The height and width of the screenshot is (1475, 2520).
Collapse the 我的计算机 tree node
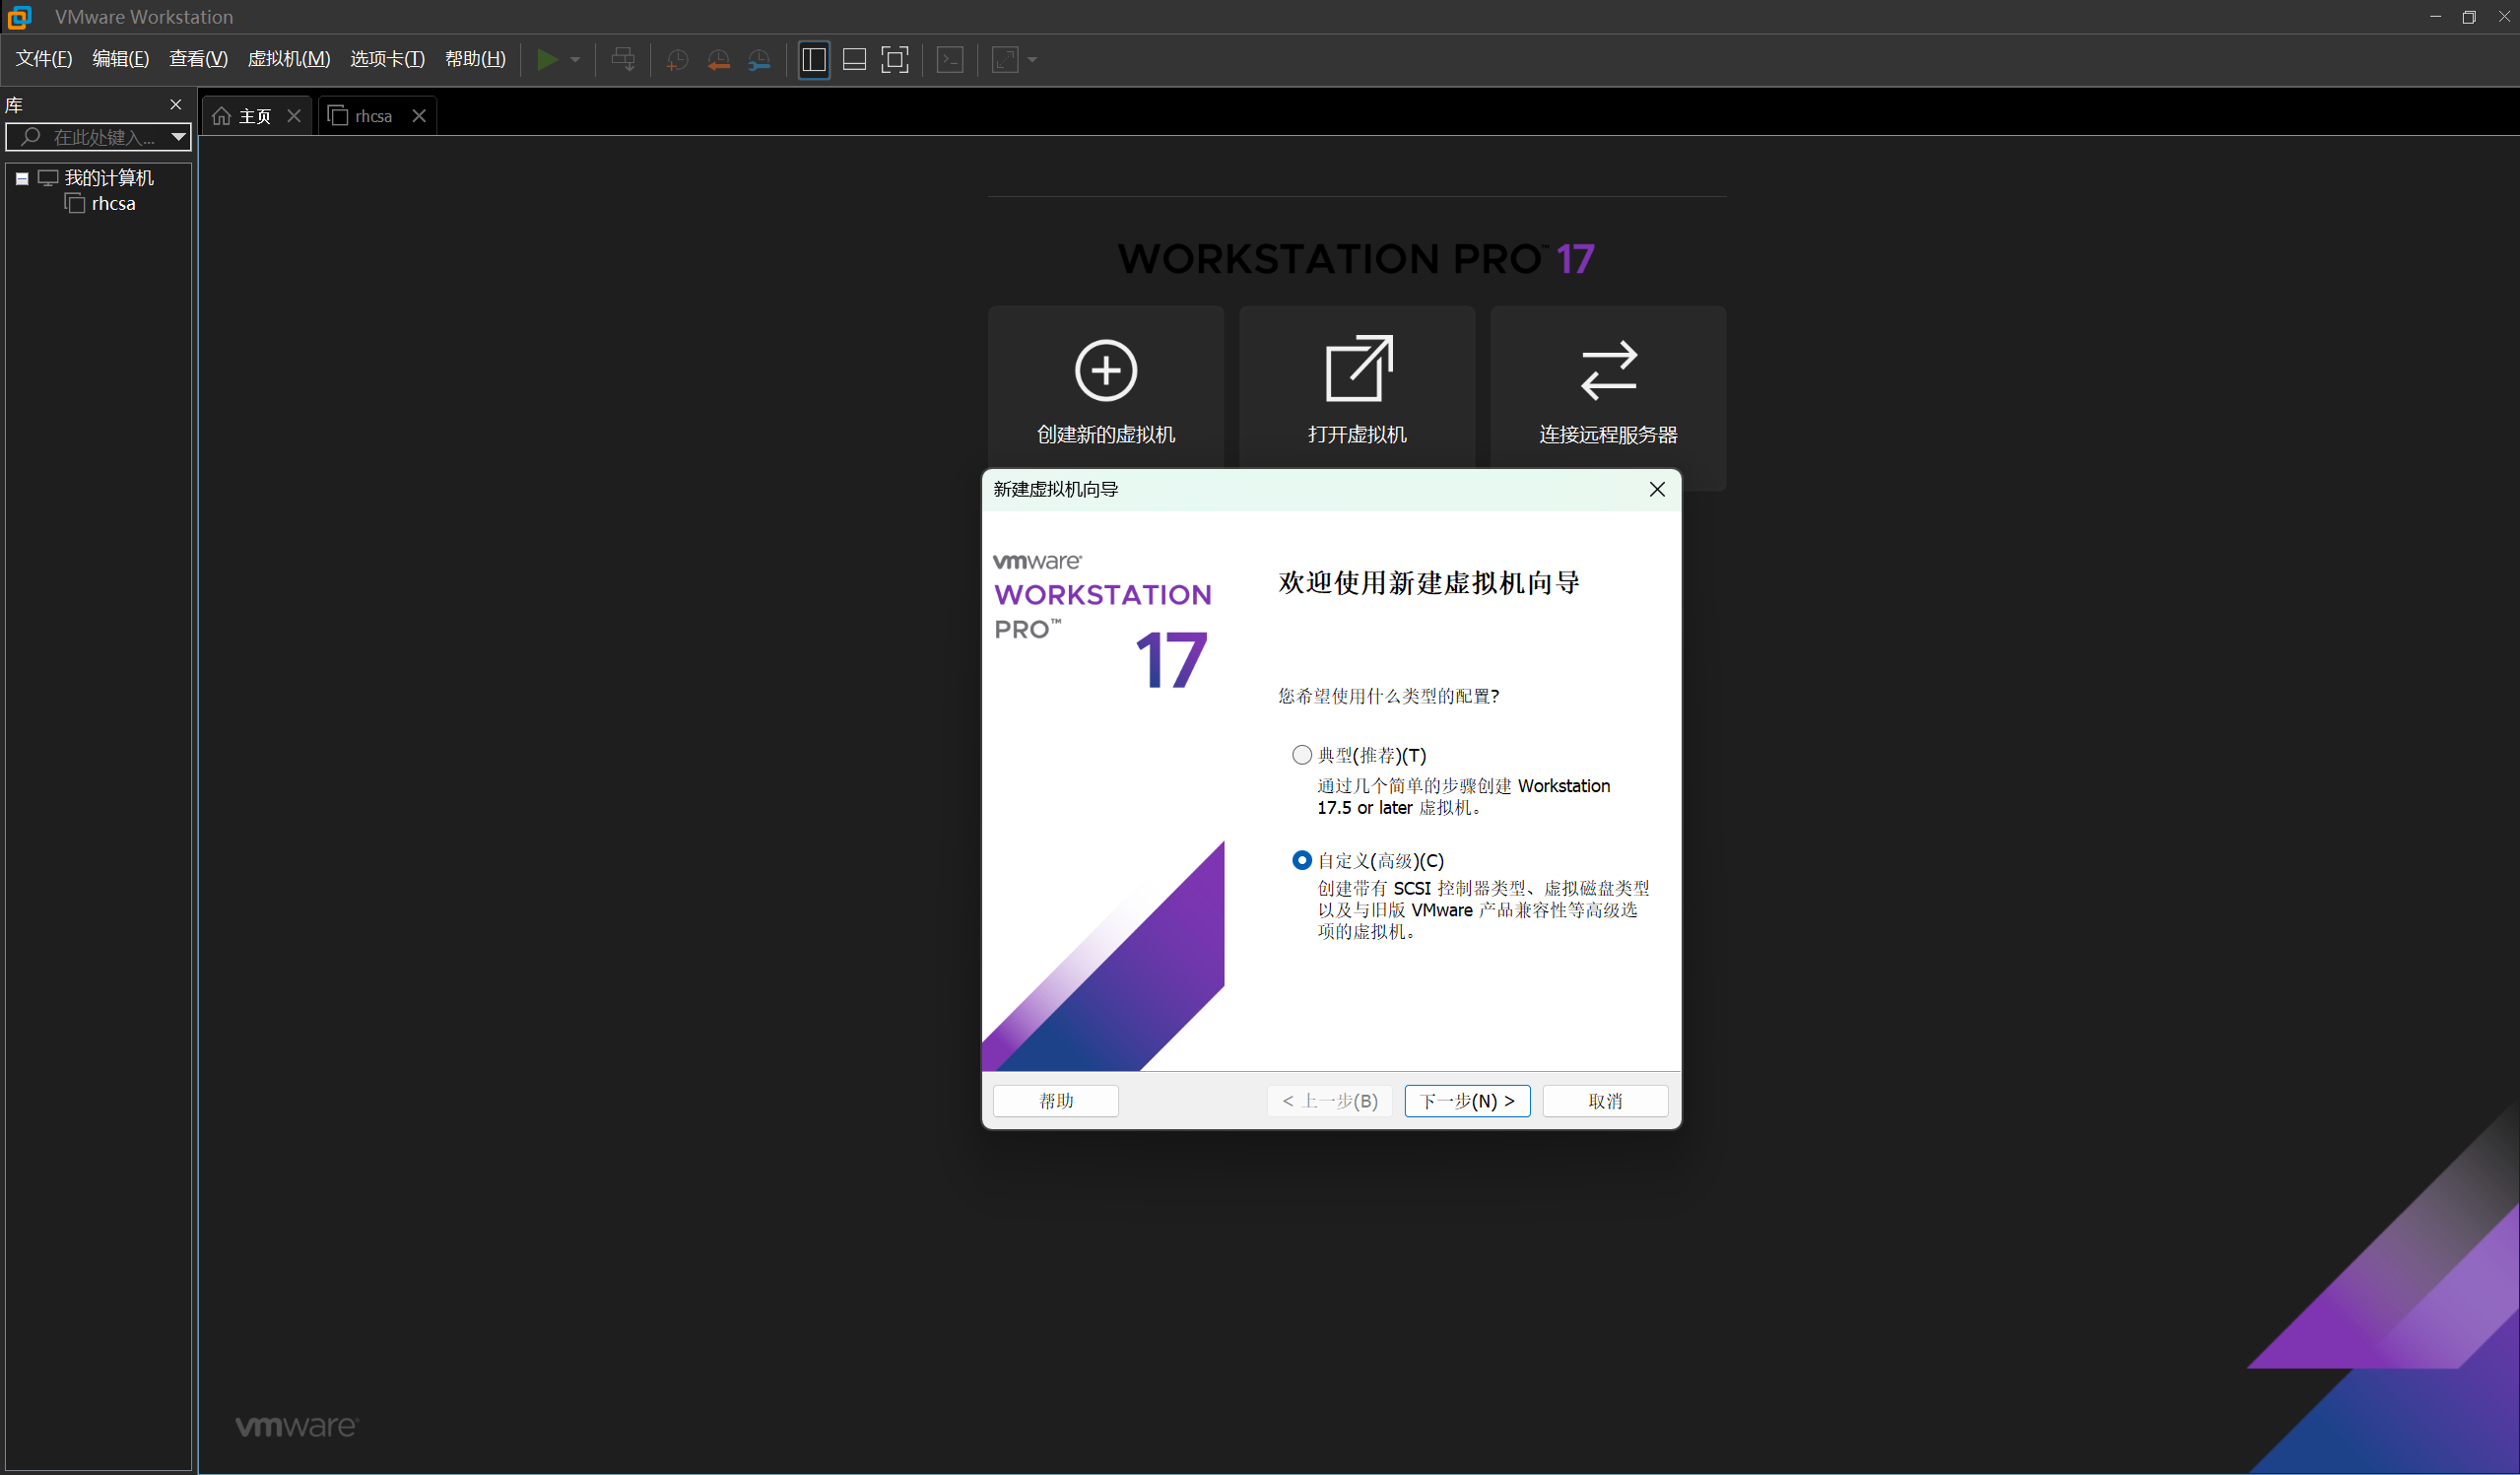(22, 179)
